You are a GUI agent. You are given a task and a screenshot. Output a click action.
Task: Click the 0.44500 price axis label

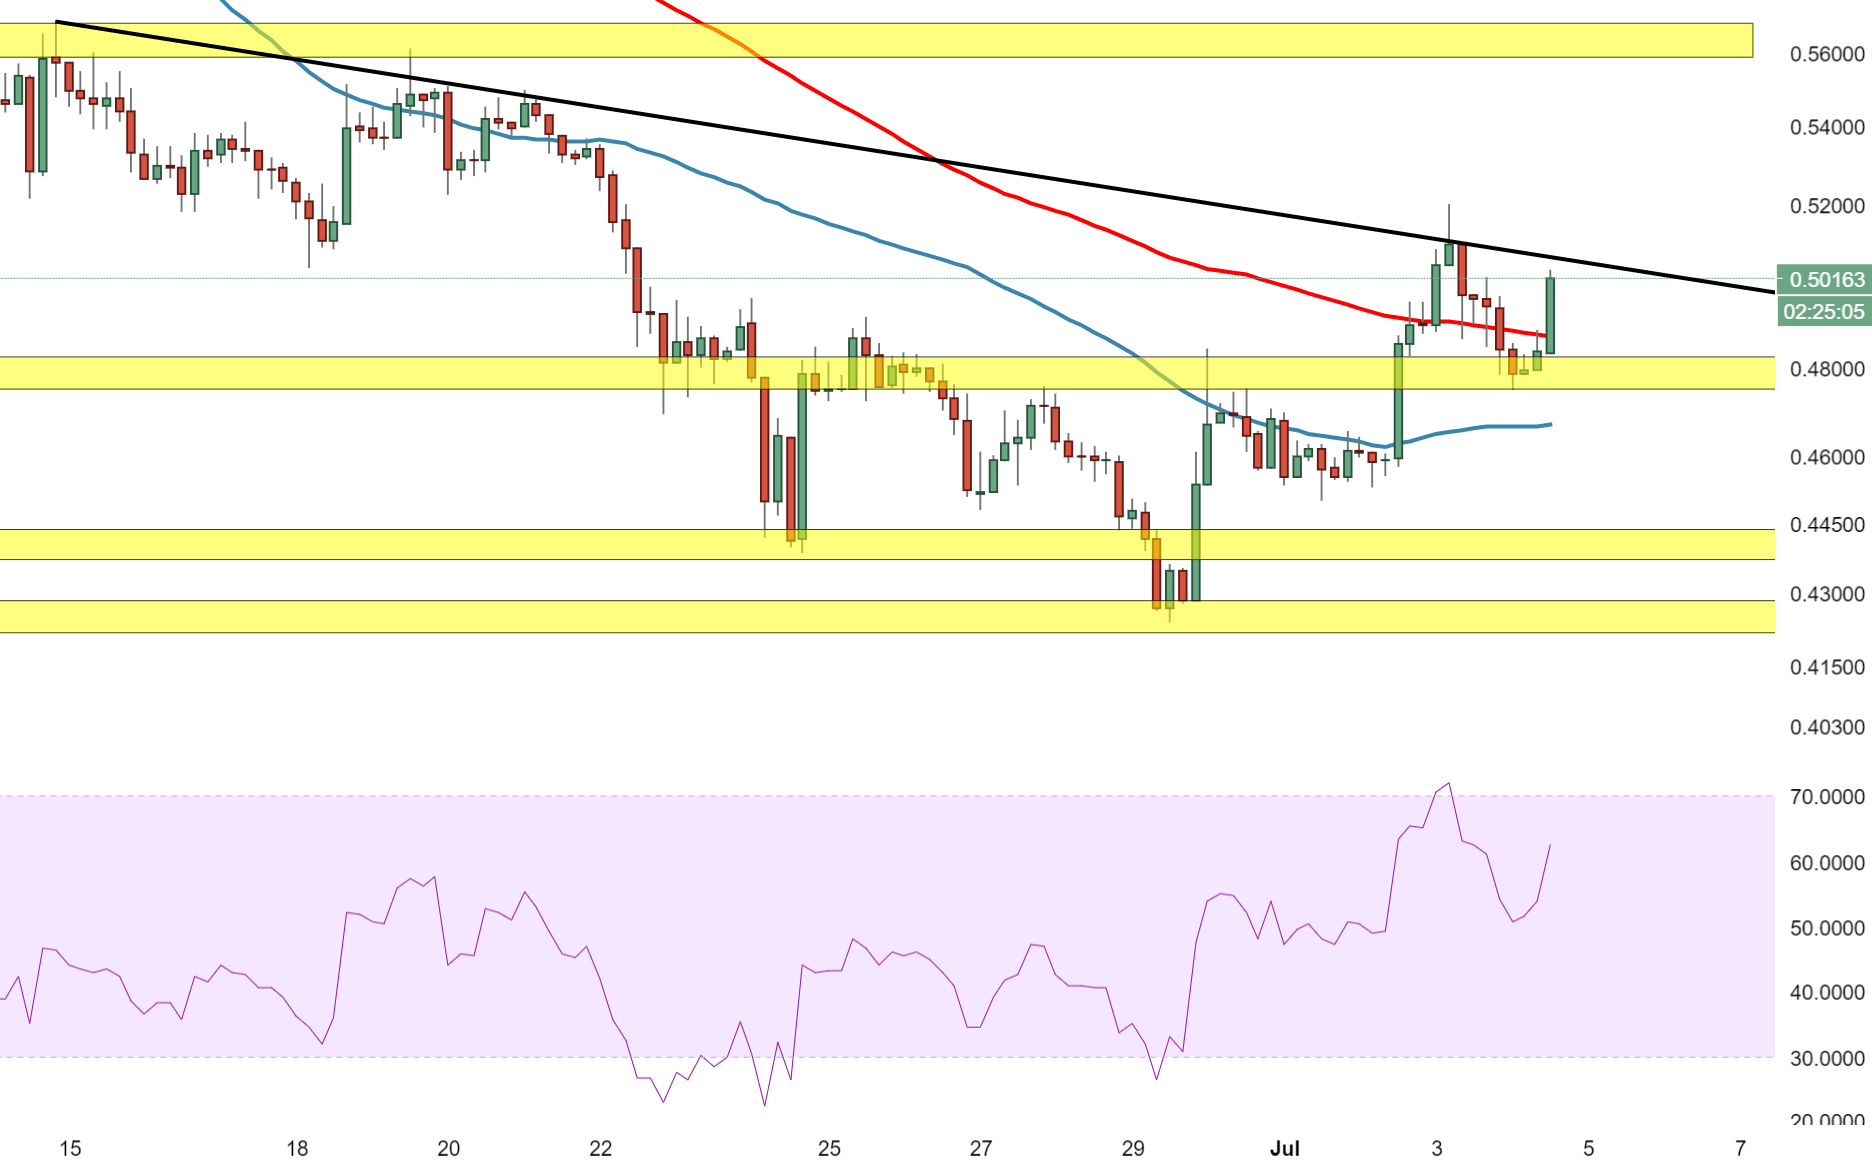pyautogui.click(x=1827, y=524)
